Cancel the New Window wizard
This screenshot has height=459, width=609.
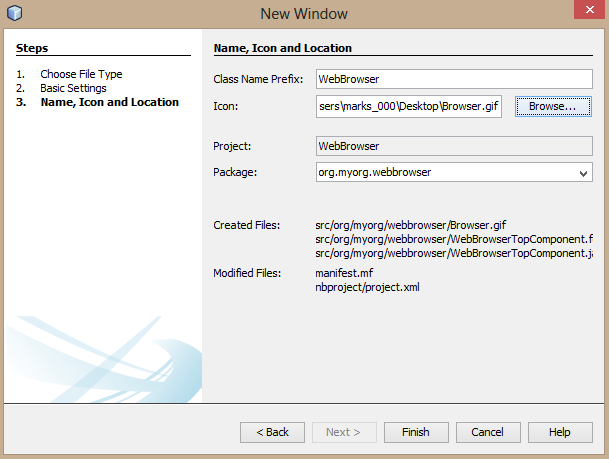(x=488, y=432)
